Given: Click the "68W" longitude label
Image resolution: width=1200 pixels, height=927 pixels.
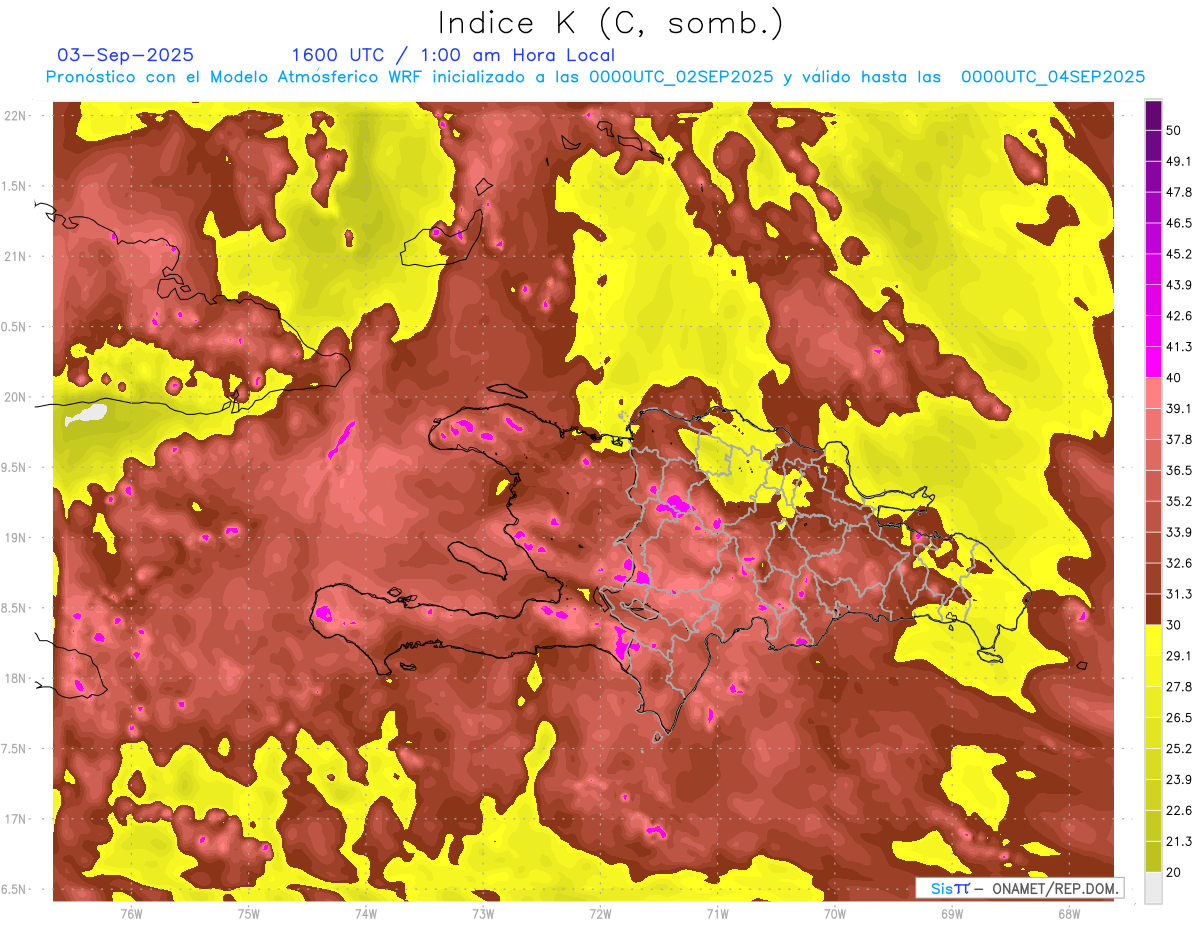Looking at the screenshot, I should coord(1069,912).
